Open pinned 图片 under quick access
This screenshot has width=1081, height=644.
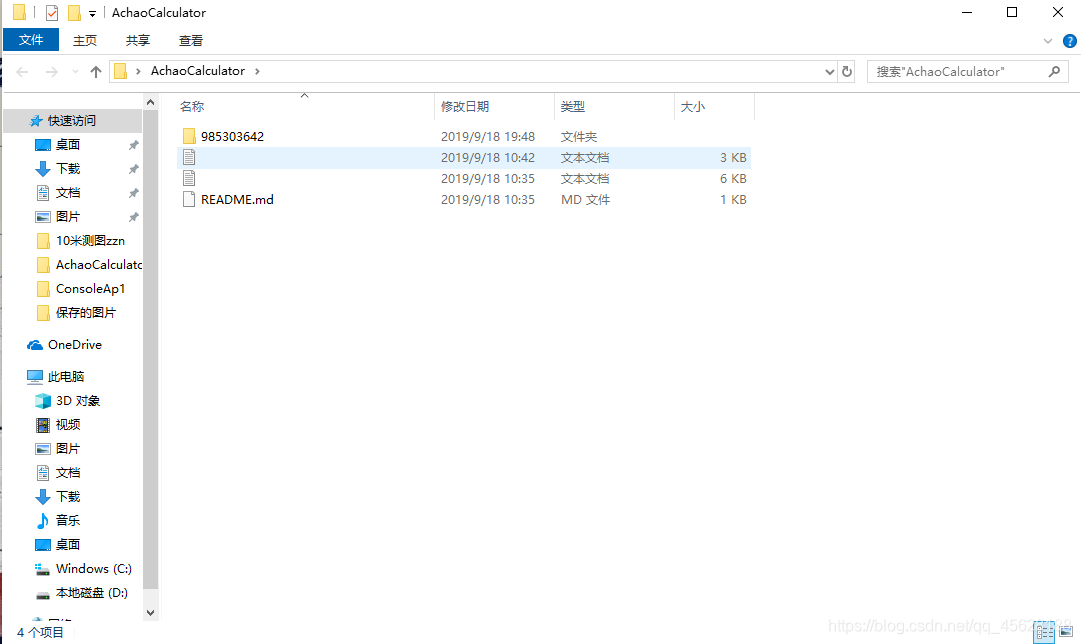[68, 217]
